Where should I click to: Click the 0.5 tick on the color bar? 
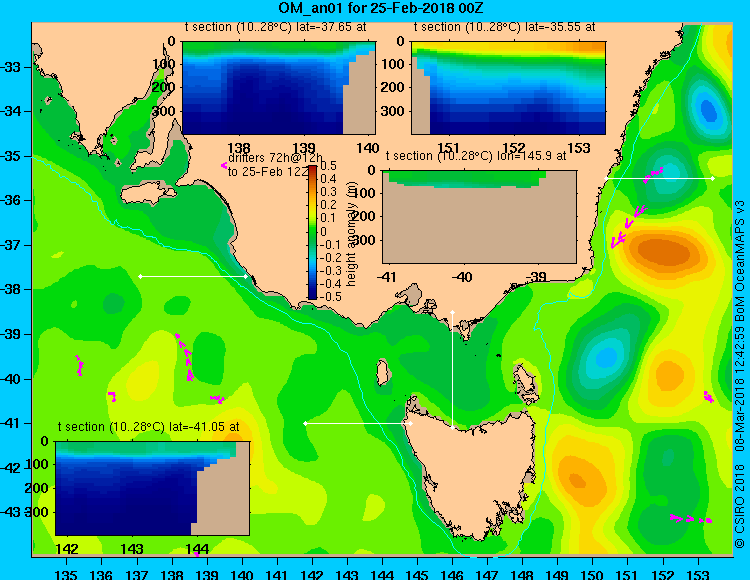(329, 166)
